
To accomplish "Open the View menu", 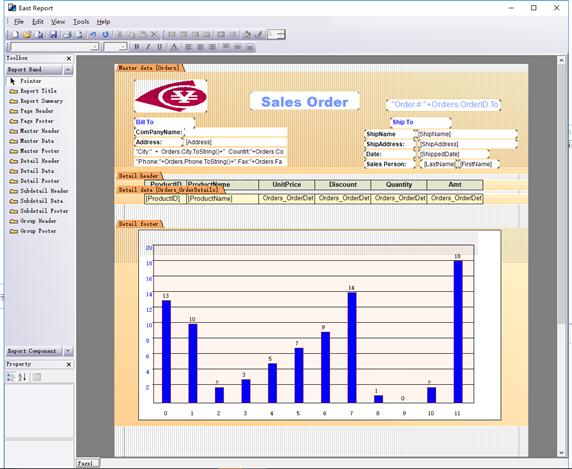I will click(58, 22).
